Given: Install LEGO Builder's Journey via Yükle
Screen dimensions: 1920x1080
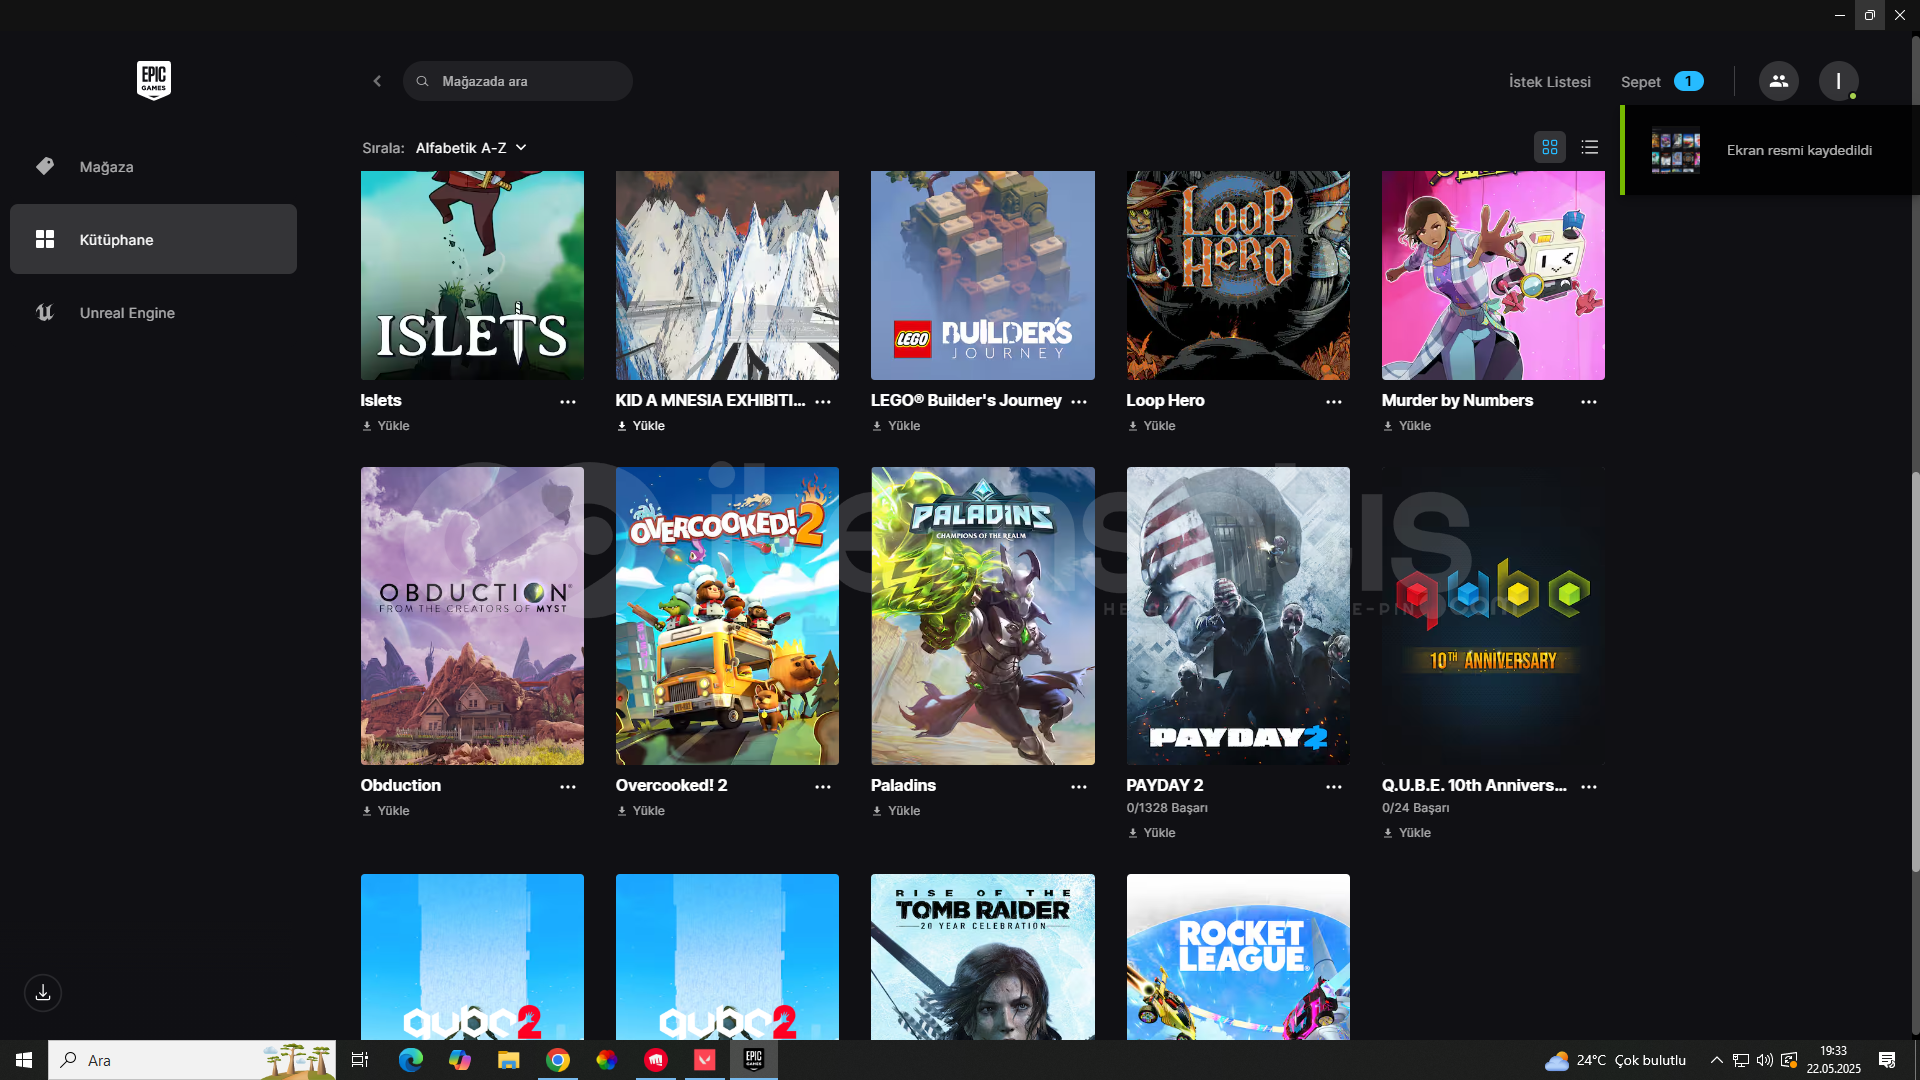Looking at the screenshot, I should coord(896,426).
